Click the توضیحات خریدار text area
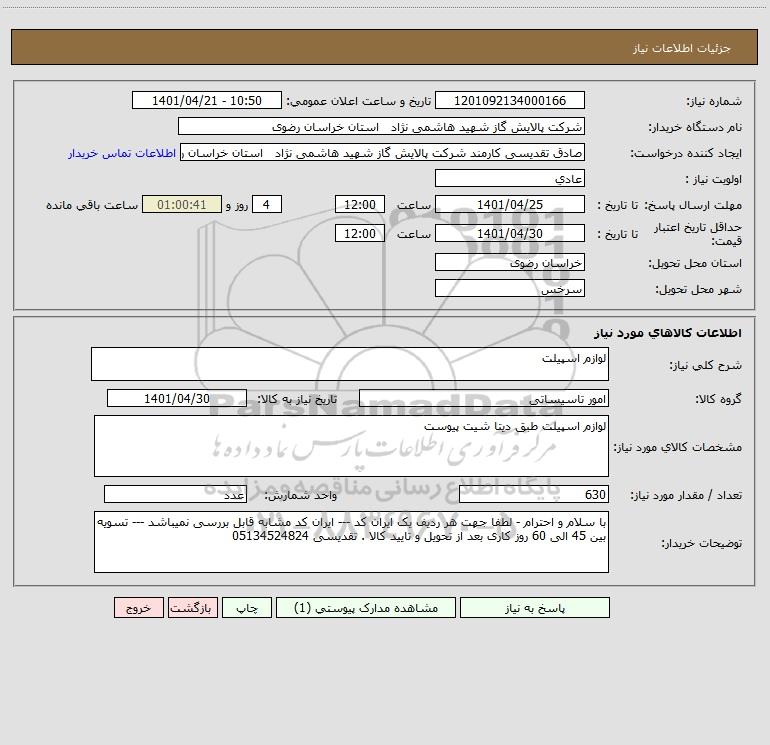The width and height of the screenshot is (770, 745). click(349, 540)
